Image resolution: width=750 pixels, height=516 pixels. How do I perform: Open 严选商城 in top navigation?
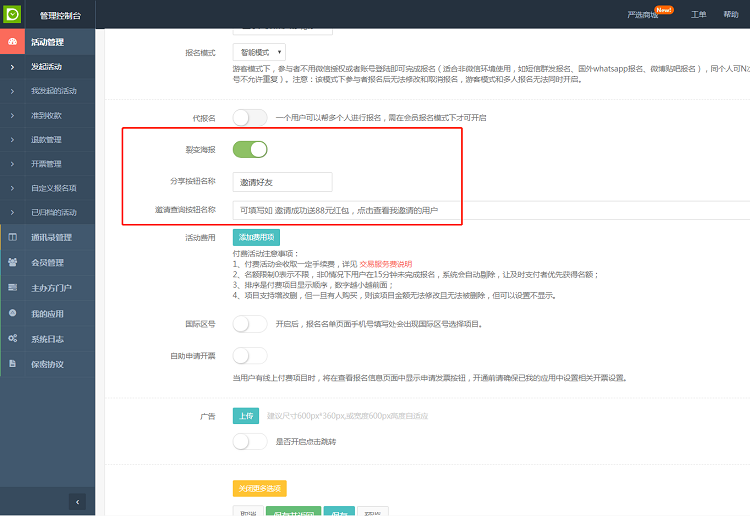coord(643,15)
